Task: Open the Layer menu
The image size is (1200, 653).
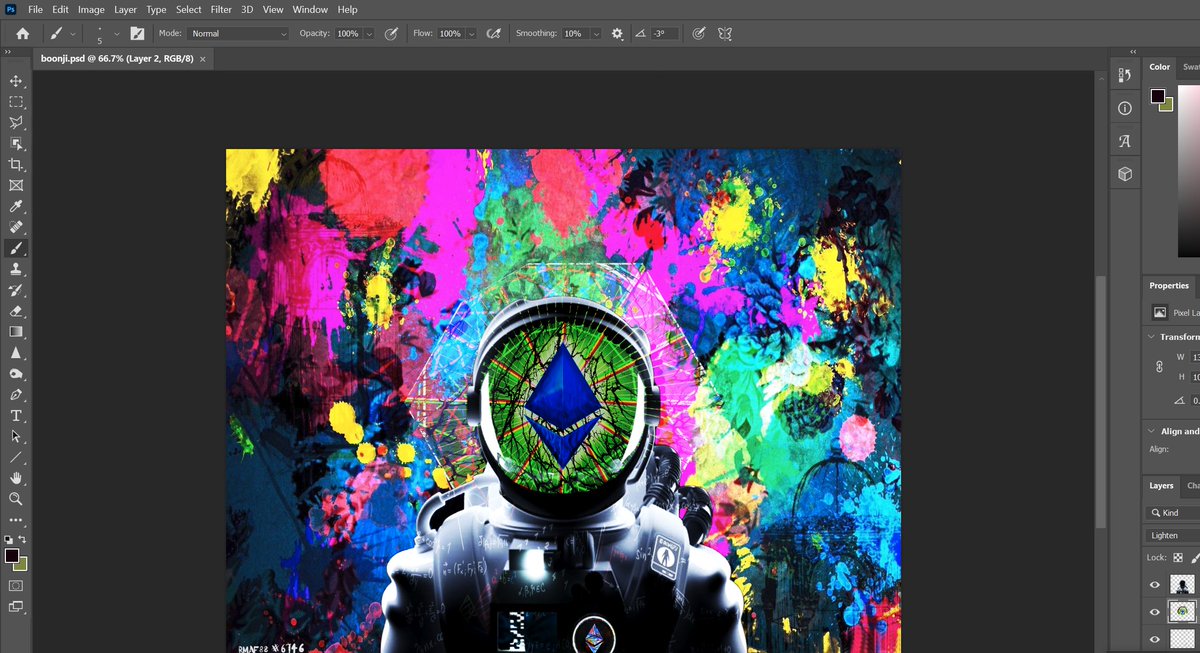Action: [125, 9]
